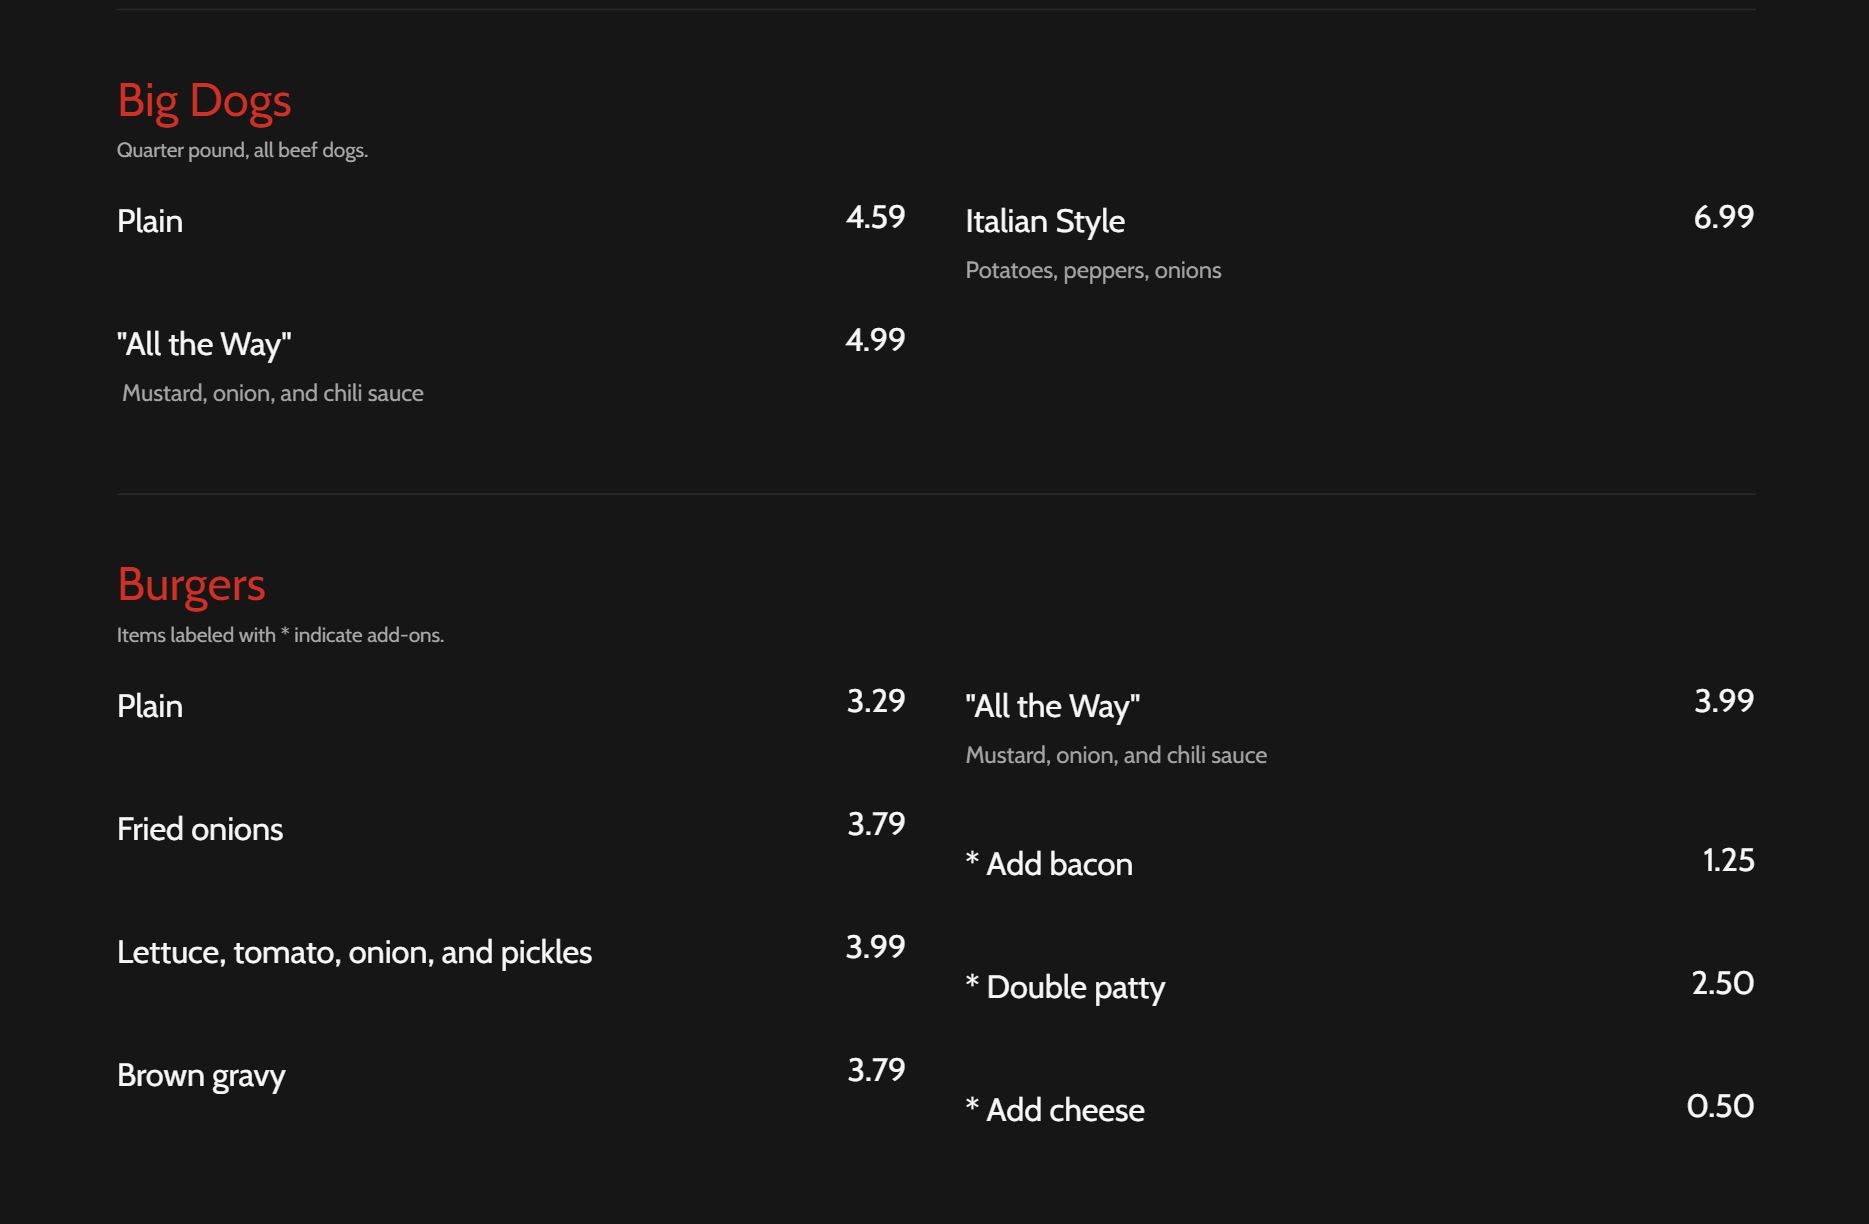1869x1224 pixels.
Task: Click the 6.99 Italian Style price
Action: coord(1723,217)
